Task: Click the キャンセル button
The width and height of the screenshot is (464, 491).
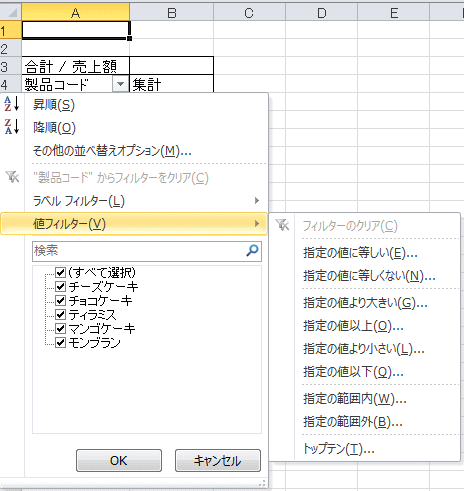Action: click(x=218, y=460)
